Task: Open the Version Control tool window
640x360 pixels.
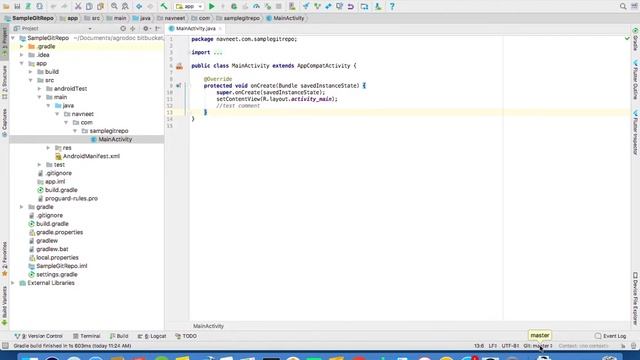Action: coord(38,336)
